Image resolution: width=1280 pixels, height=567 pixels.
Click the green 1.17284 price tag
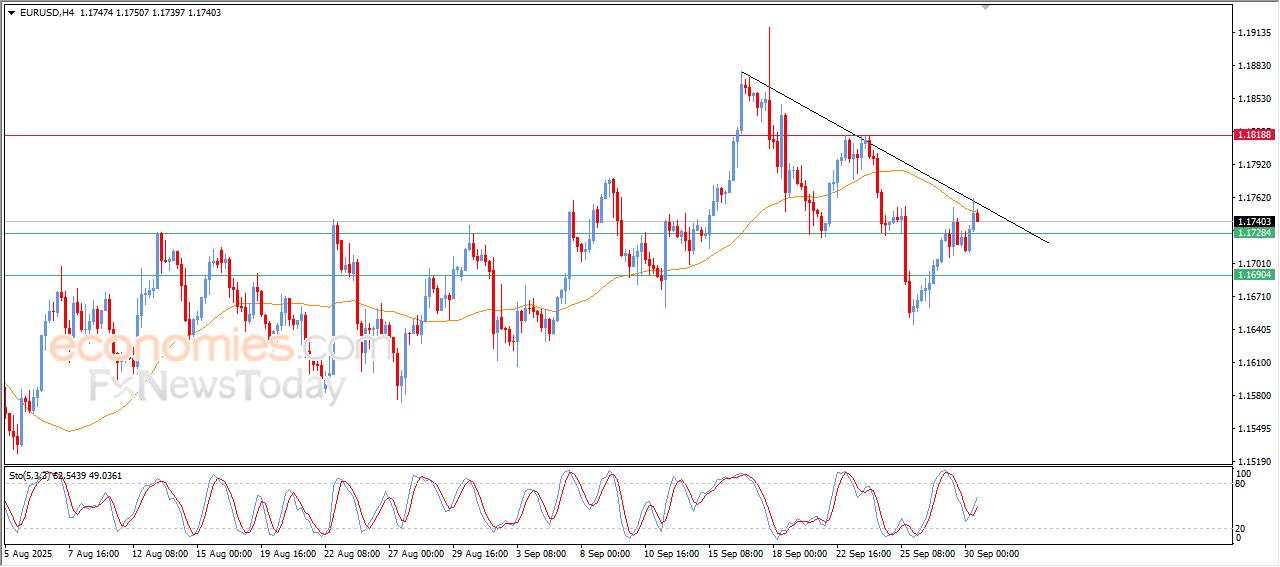[1254, 233]
